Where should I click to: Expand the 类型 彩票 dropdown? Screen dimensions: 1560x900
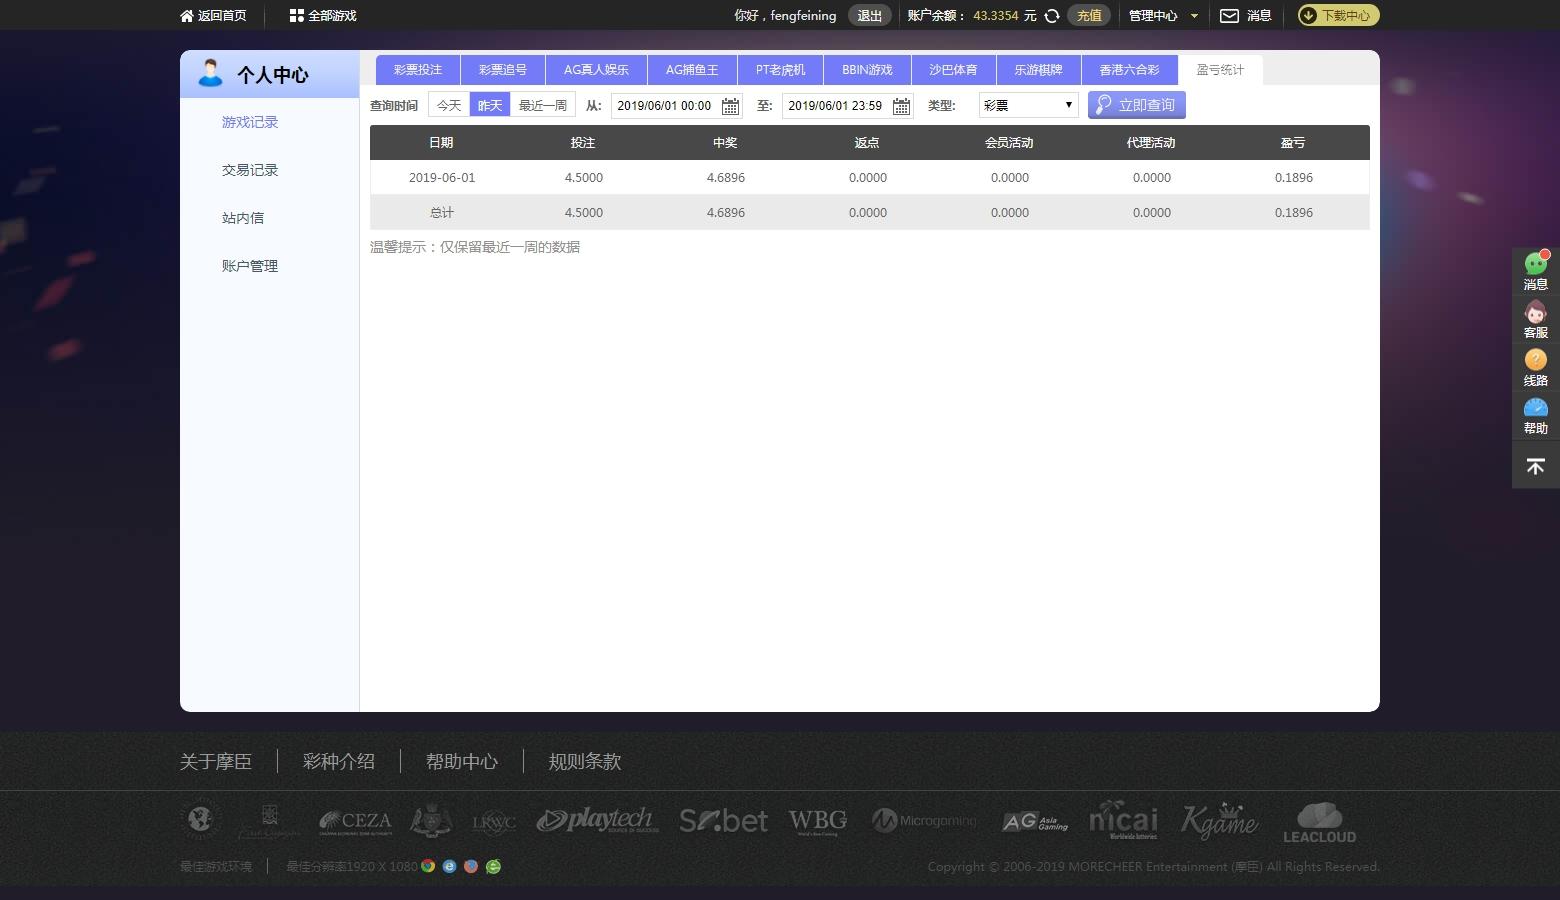[x=1028, y=105]
